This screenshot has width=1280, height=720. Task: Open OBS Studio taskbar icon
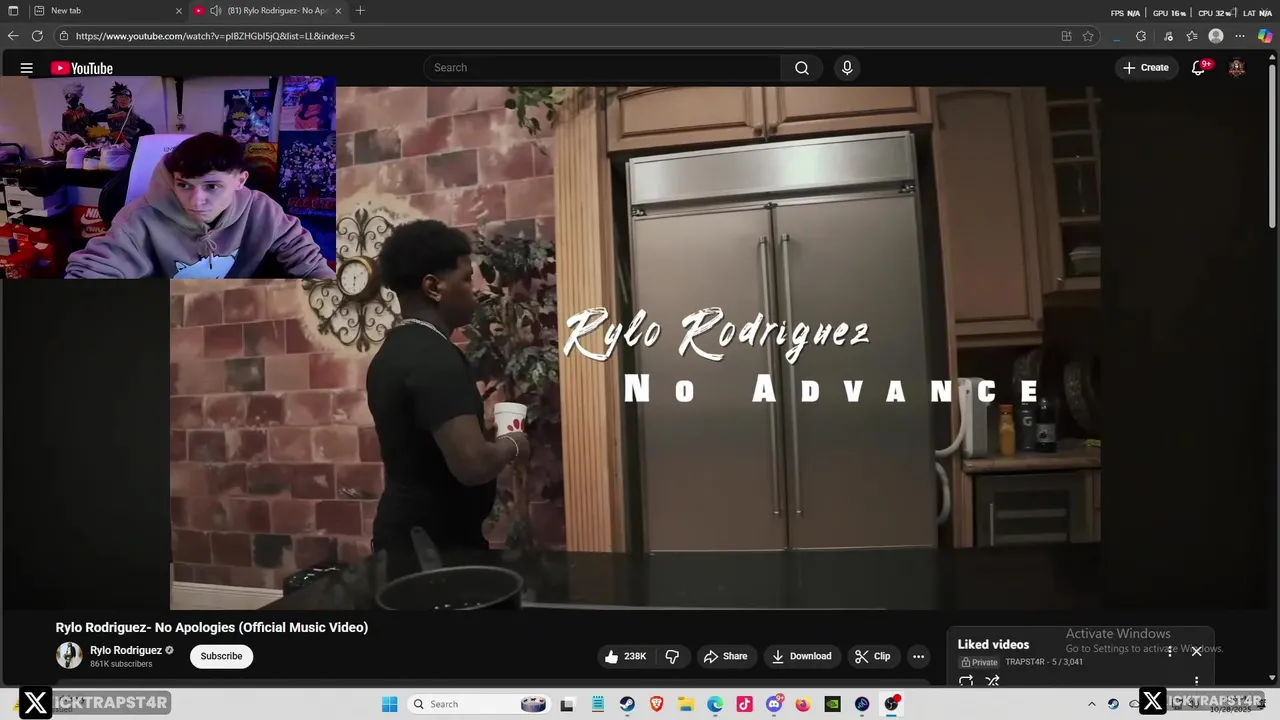click(891, 704)
